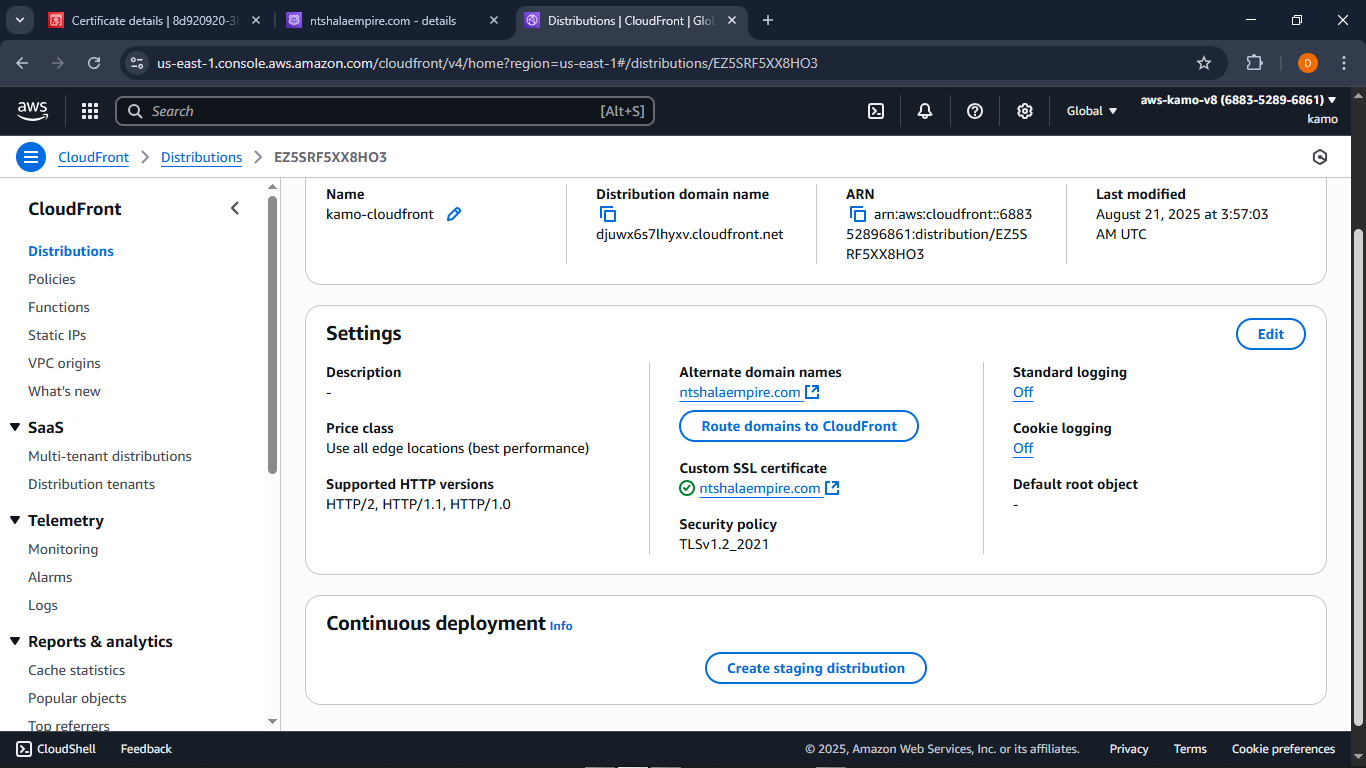Click the Route domains to CloudFront button
The width and height of the screenshot is (1366, 768).
coord(798,426)
